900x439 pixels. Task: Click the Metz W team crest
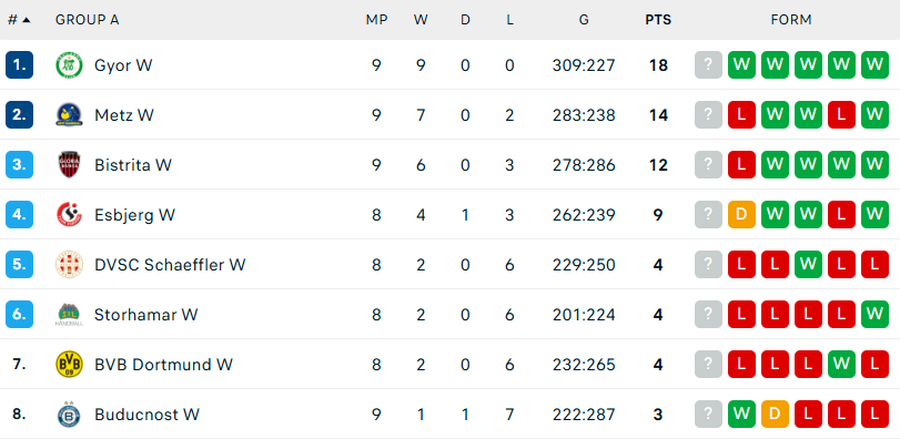68,115
